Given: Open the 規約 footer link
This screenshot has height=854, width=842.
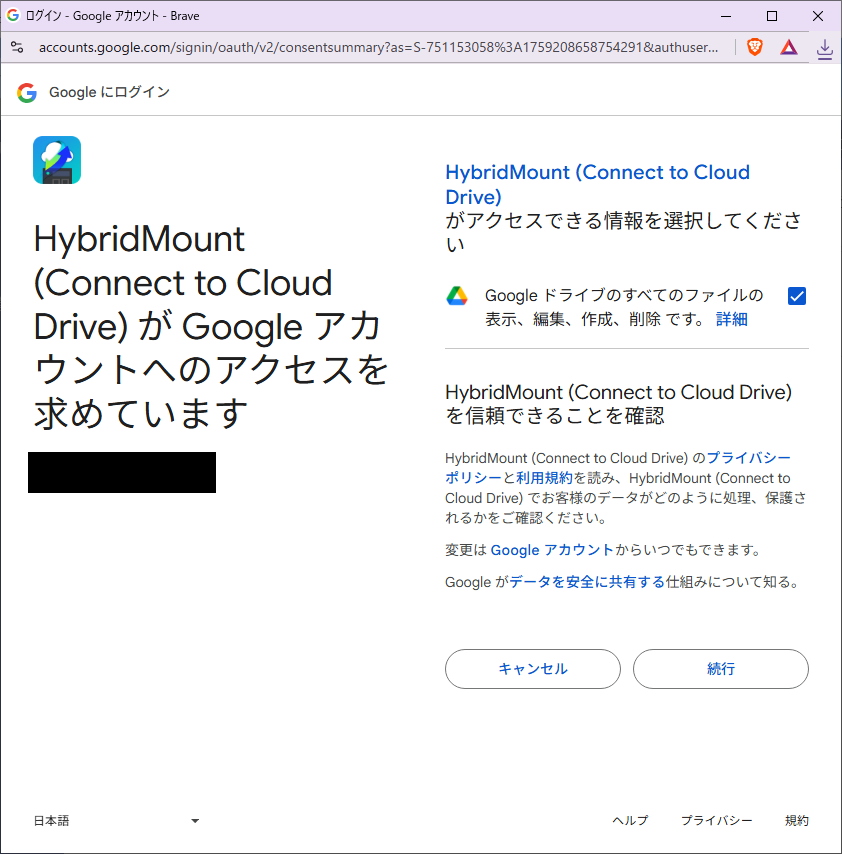Looking at the screenshot, I should pyautogui.click(x=797, y=820).
